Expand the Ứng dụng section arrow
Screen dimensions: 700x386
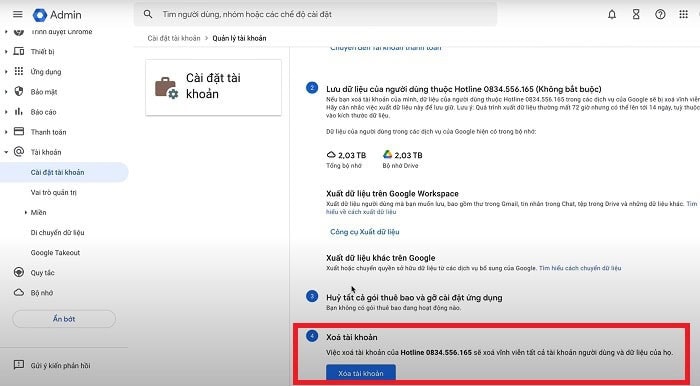click(6, 71)
